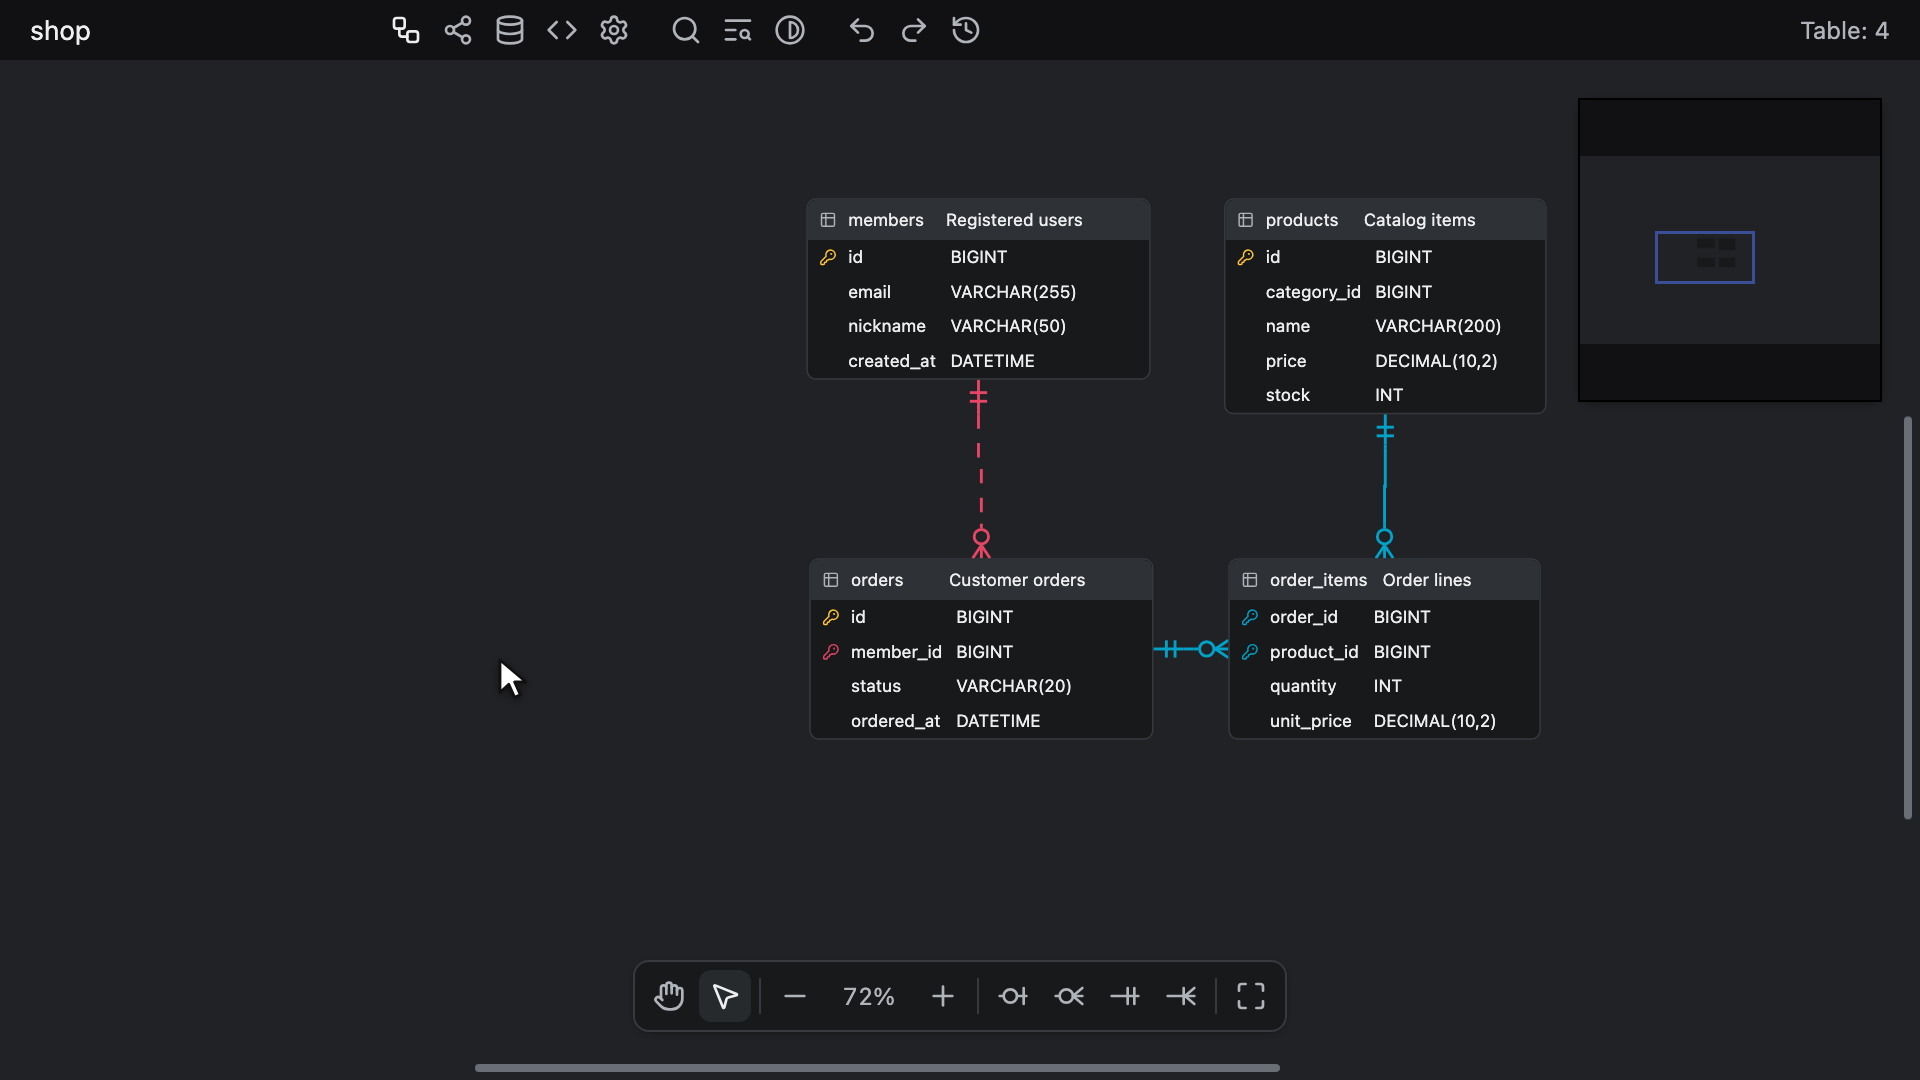Viewport: 1920px width, 1080px height.
Task: Click the circled D icon in toolbar
Action: coord(790,30)
